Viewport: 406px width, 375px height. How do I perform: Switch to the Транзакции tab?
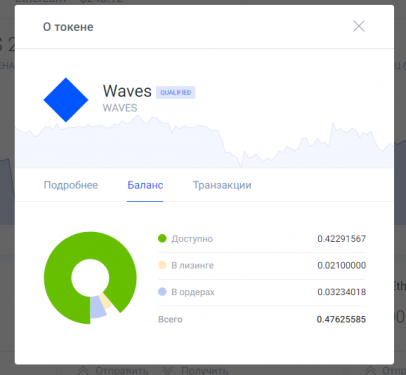pyautogui.click(x=222, y=185)
